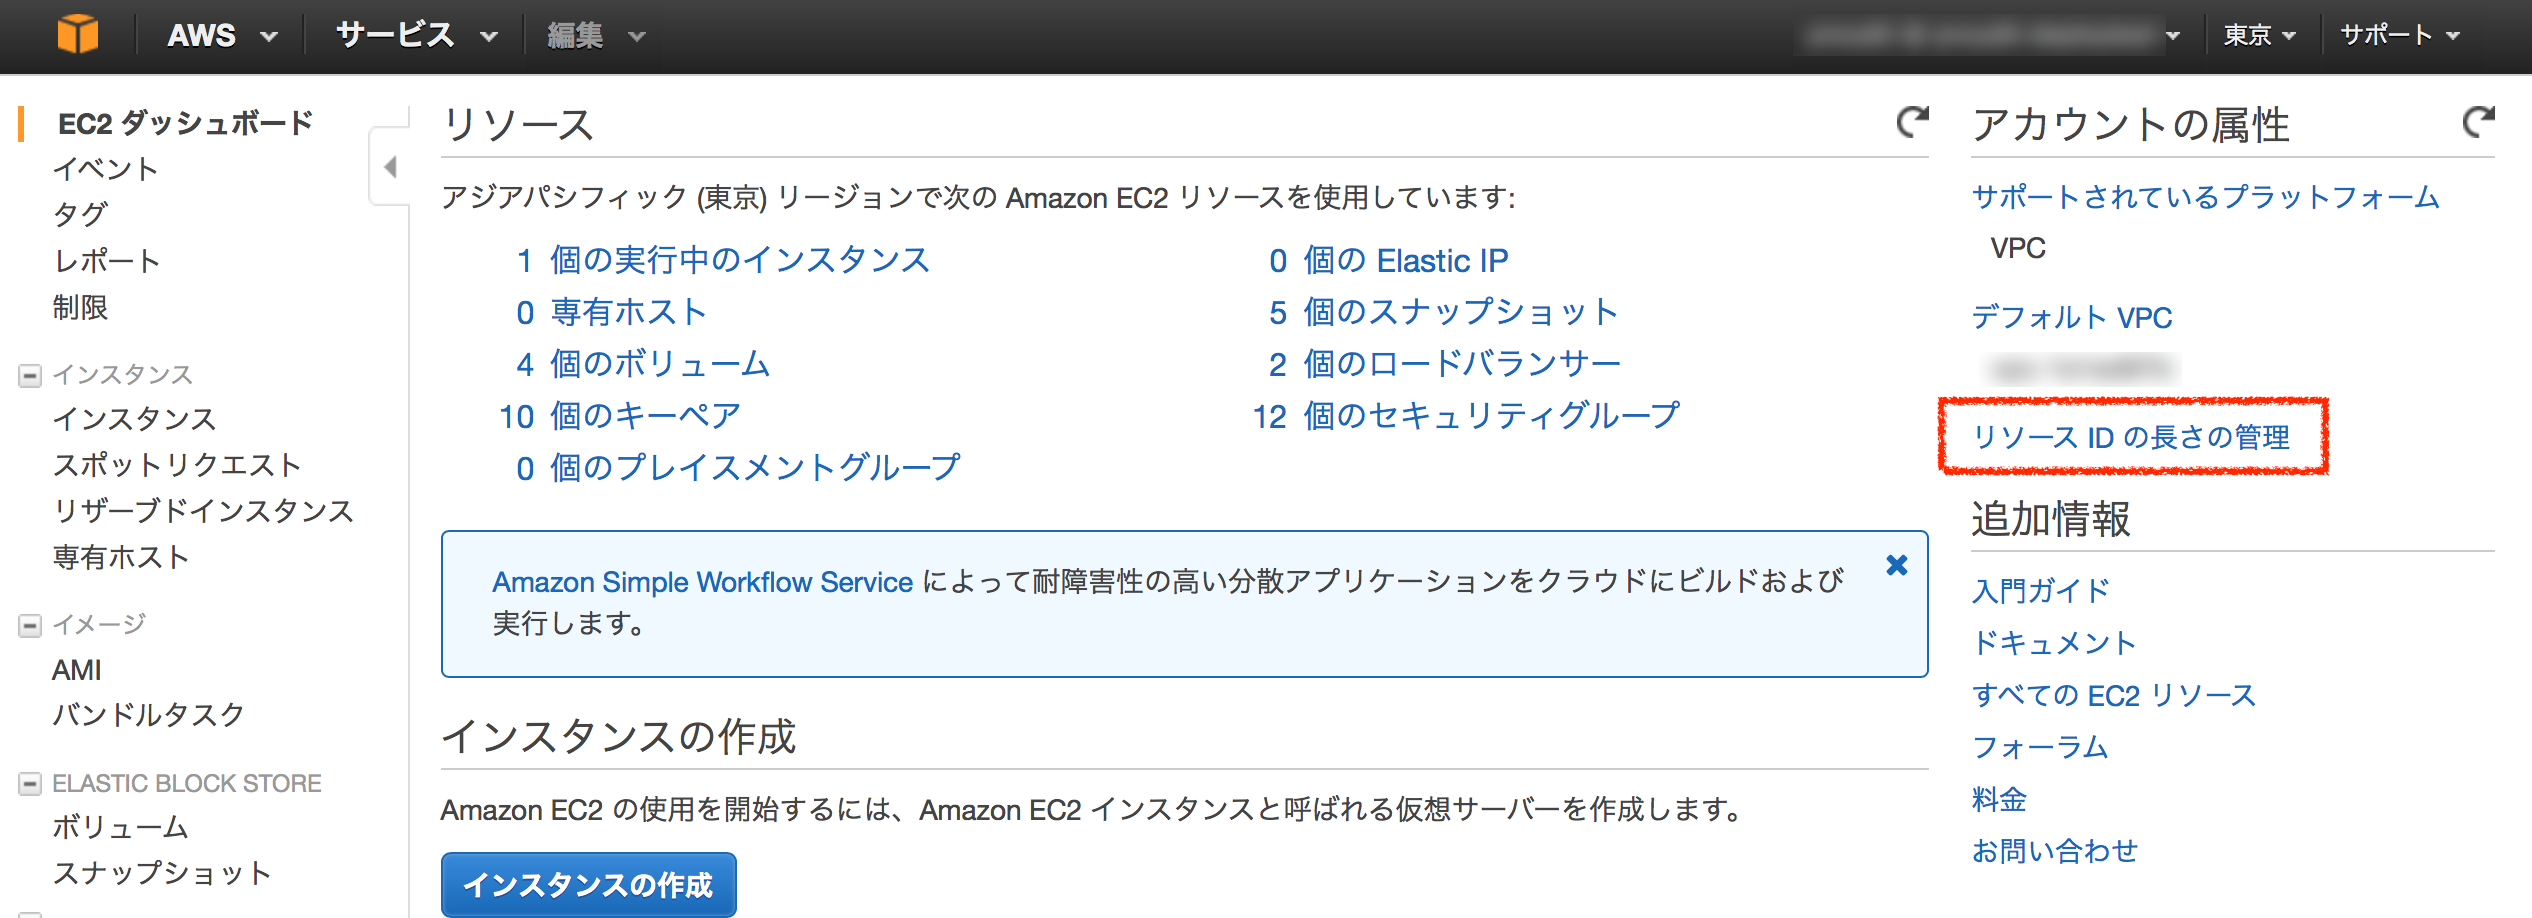Open 個のセキュリティグループ link

coord(1490,416)
